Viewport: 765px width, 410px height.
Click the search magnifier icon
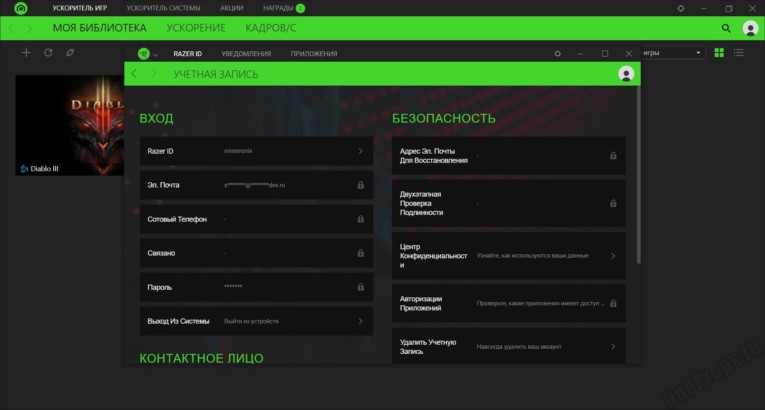coord(726,28)
